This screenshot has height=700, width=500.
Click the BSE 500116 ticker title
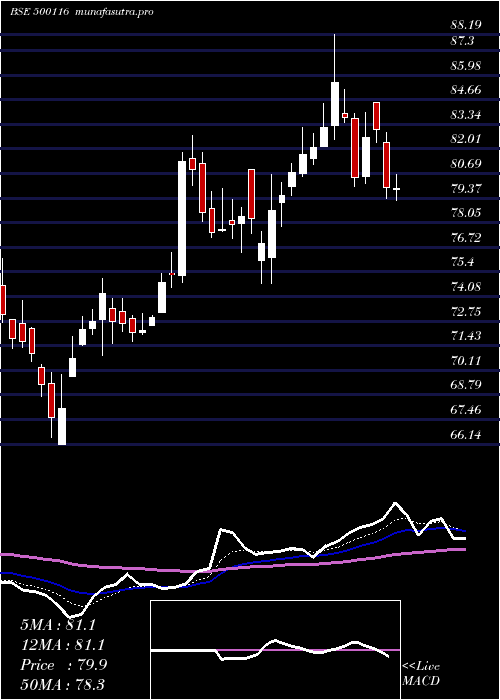(x=39, y=12)
